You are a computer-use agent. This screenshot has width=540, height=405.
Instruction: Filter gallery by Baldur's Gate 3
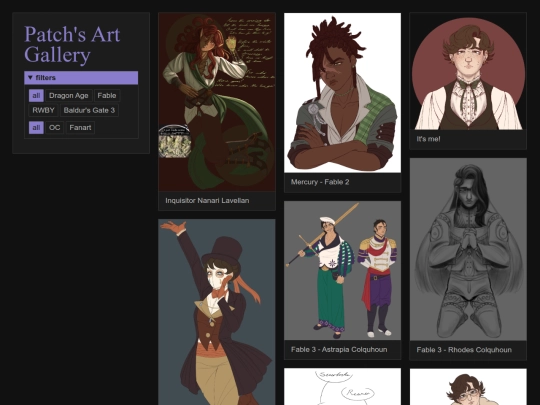tap(89, 111)
